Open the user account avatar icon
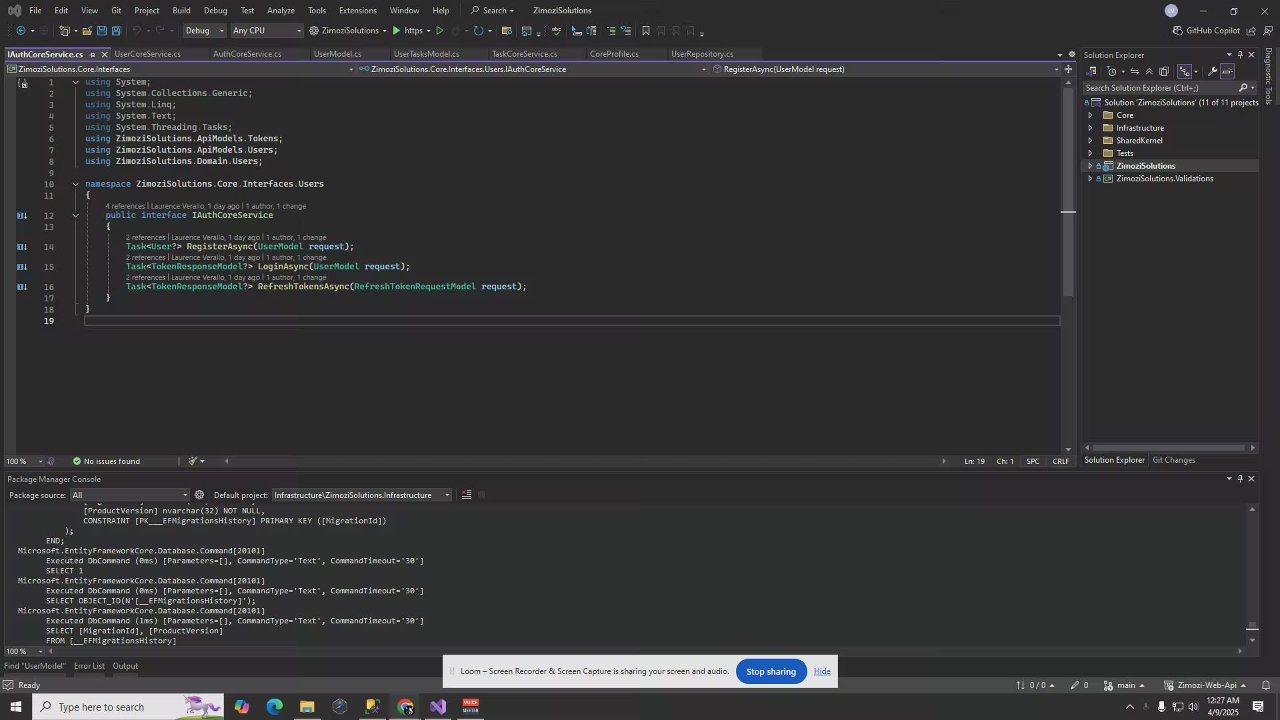Screen dimensions: 1280x720 1171,10
